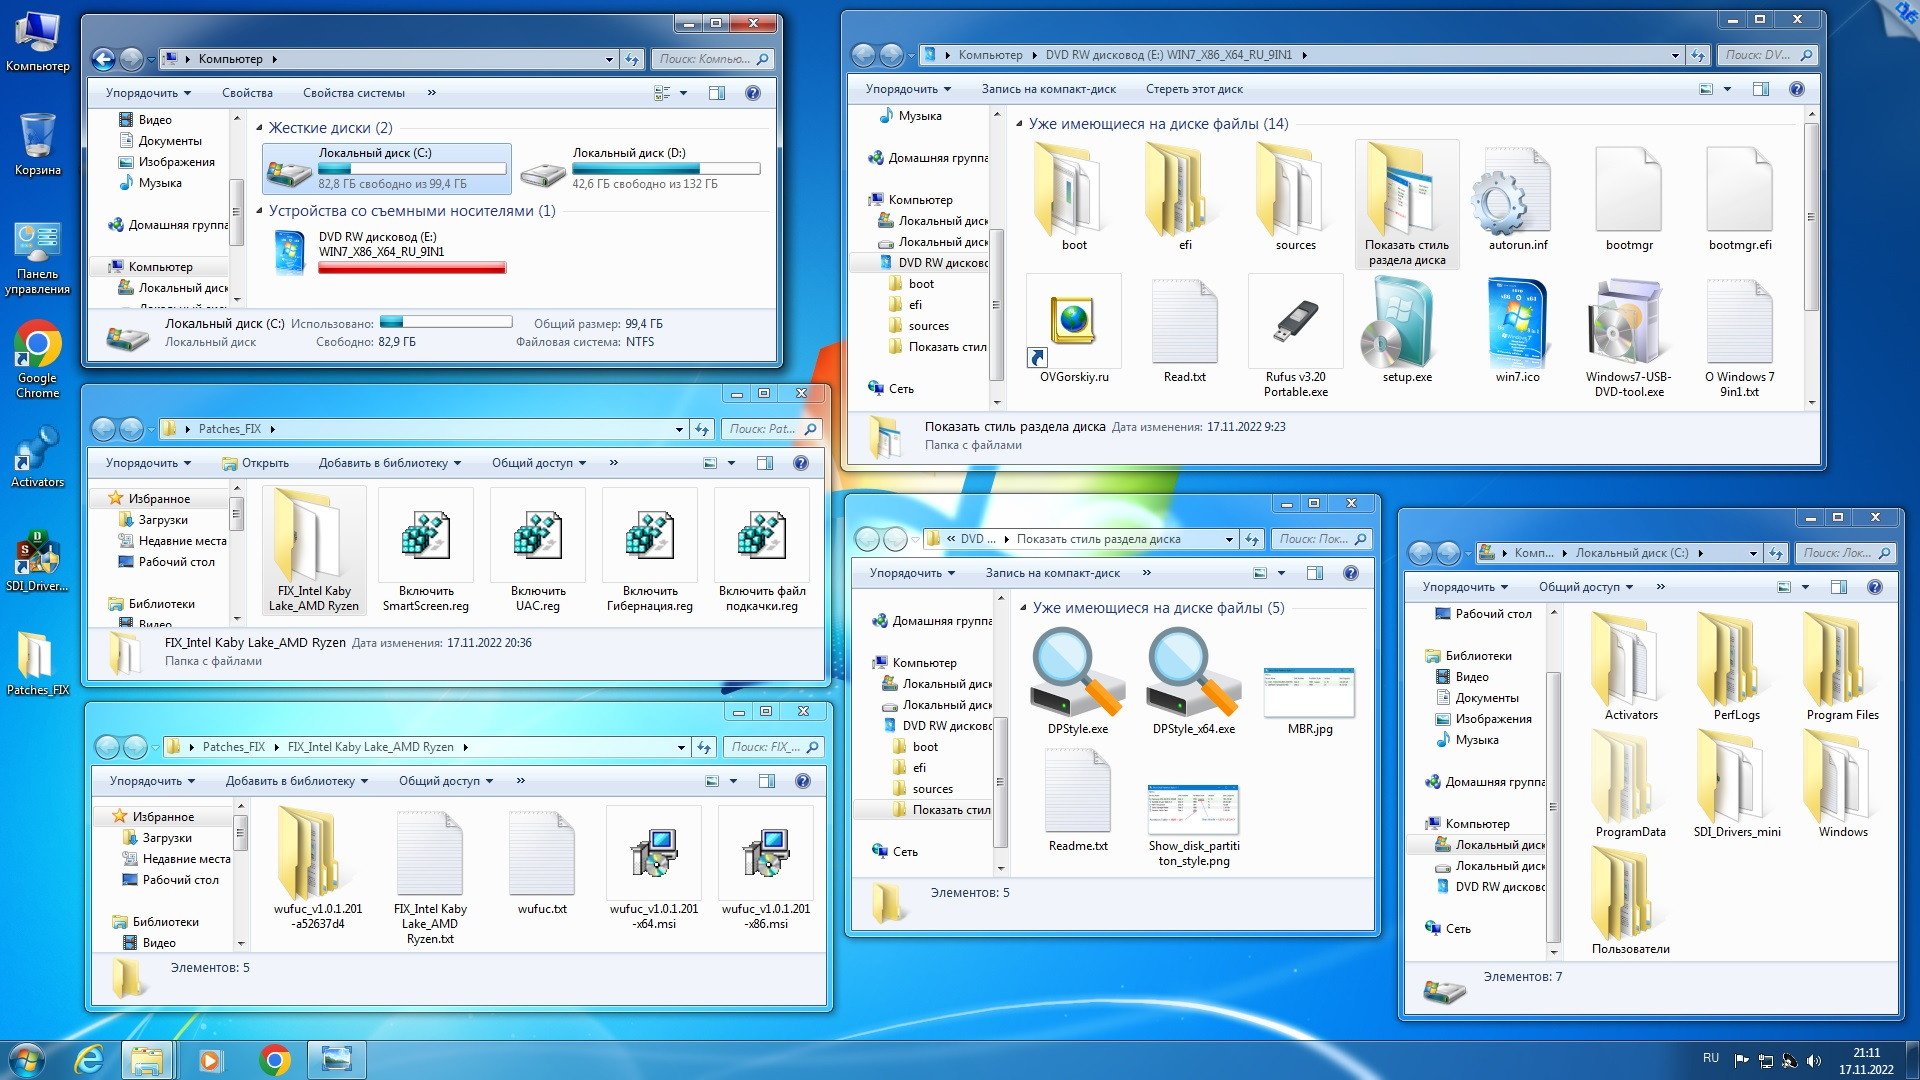1920x1080 pixels.
Task: Click search input field in DVD RW window
Action: 1763,54
